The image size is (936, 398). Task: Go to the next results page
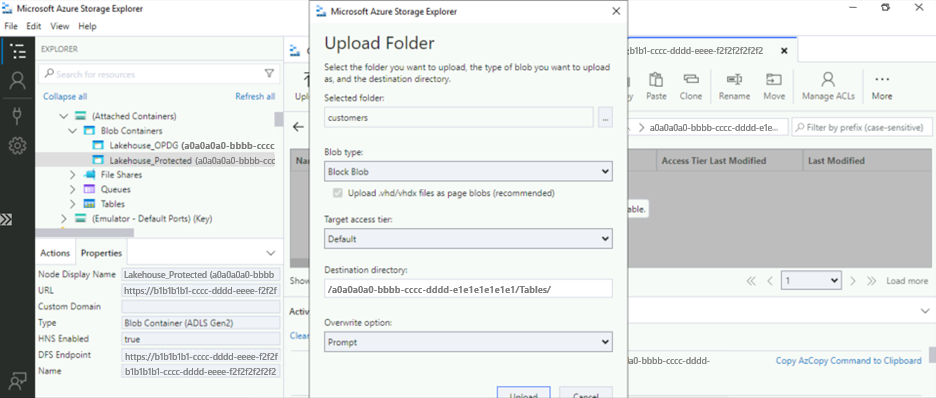coord(853,280)
